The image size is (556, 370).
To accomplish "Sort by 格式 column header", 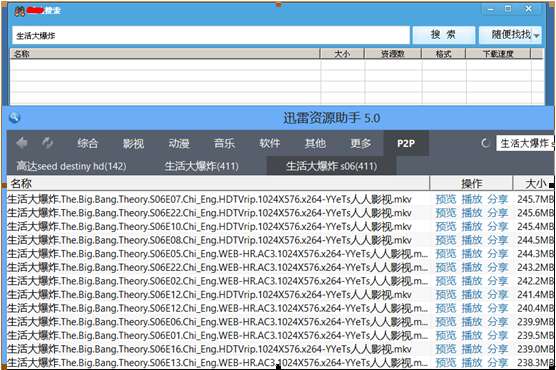I will [443, 54].
